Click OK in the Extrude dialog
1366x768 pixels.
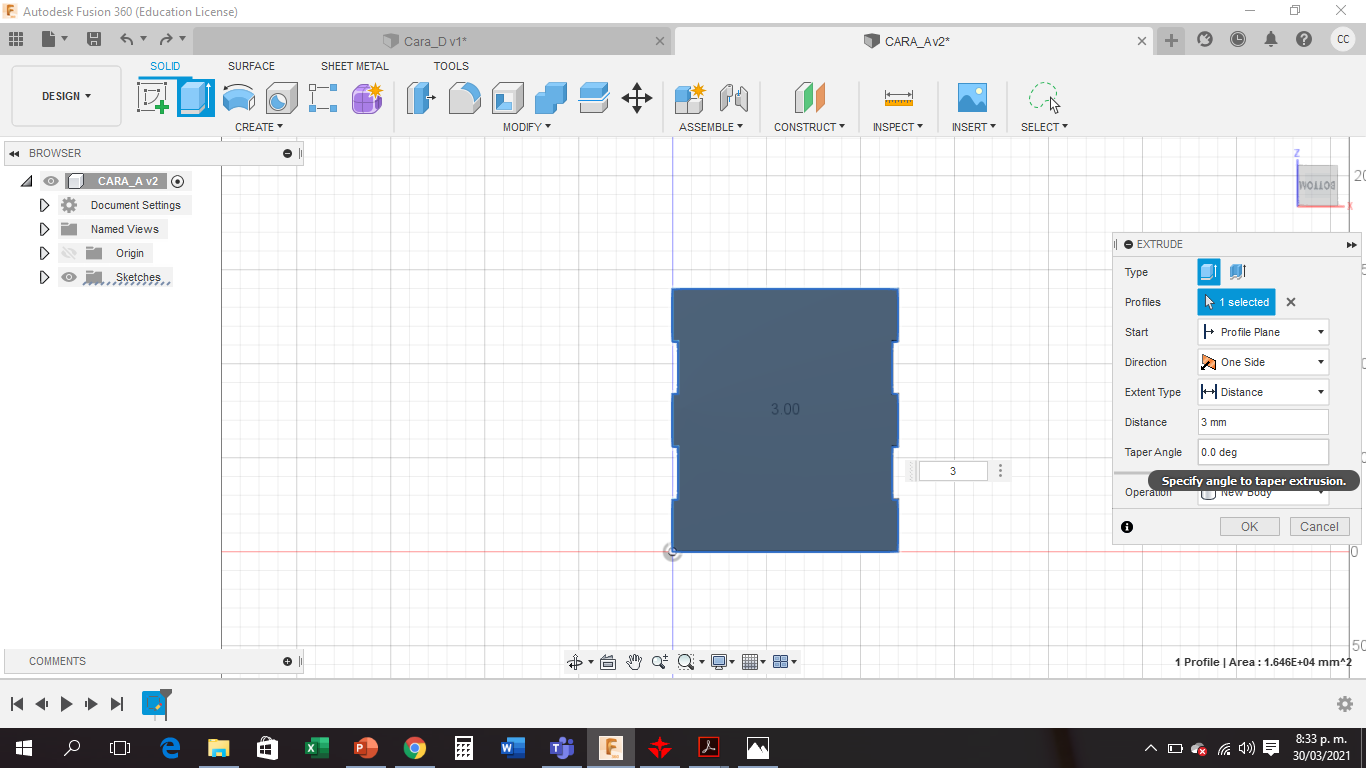[1249, 527]
